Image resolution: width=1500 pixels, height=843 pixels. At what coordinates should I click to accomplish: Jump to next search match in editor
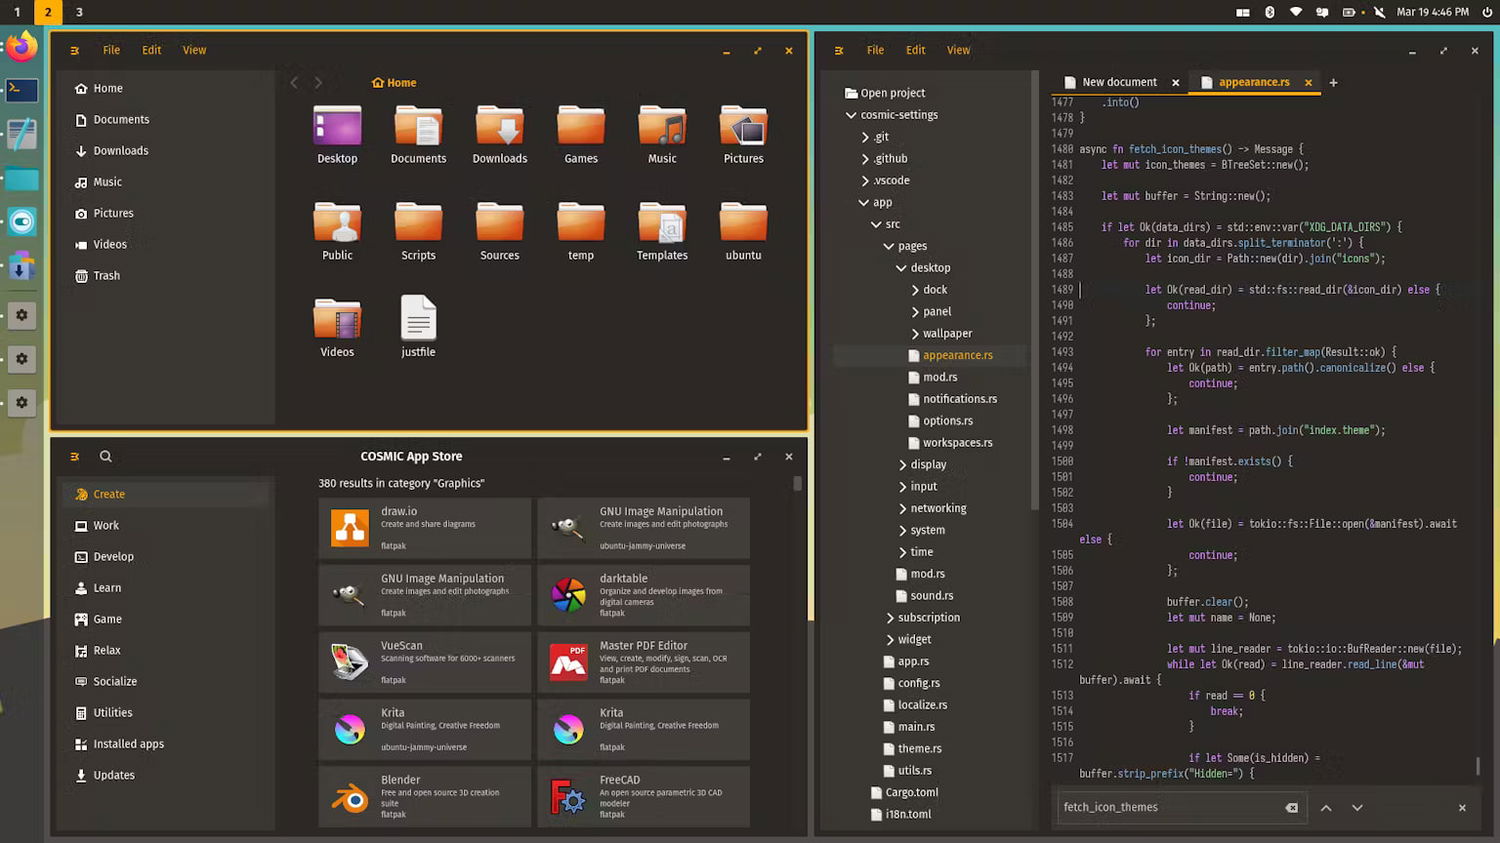(1357, 808)
